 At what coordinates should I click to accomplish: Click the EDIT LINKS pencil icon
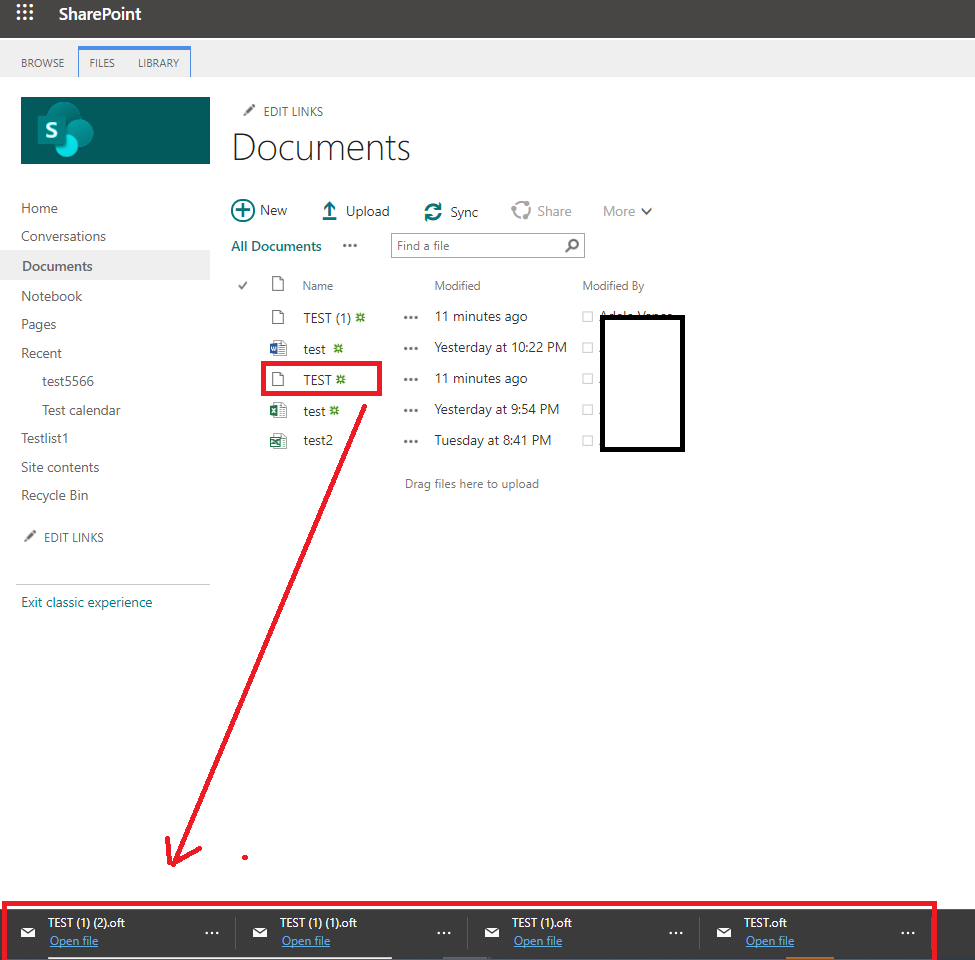249,110
